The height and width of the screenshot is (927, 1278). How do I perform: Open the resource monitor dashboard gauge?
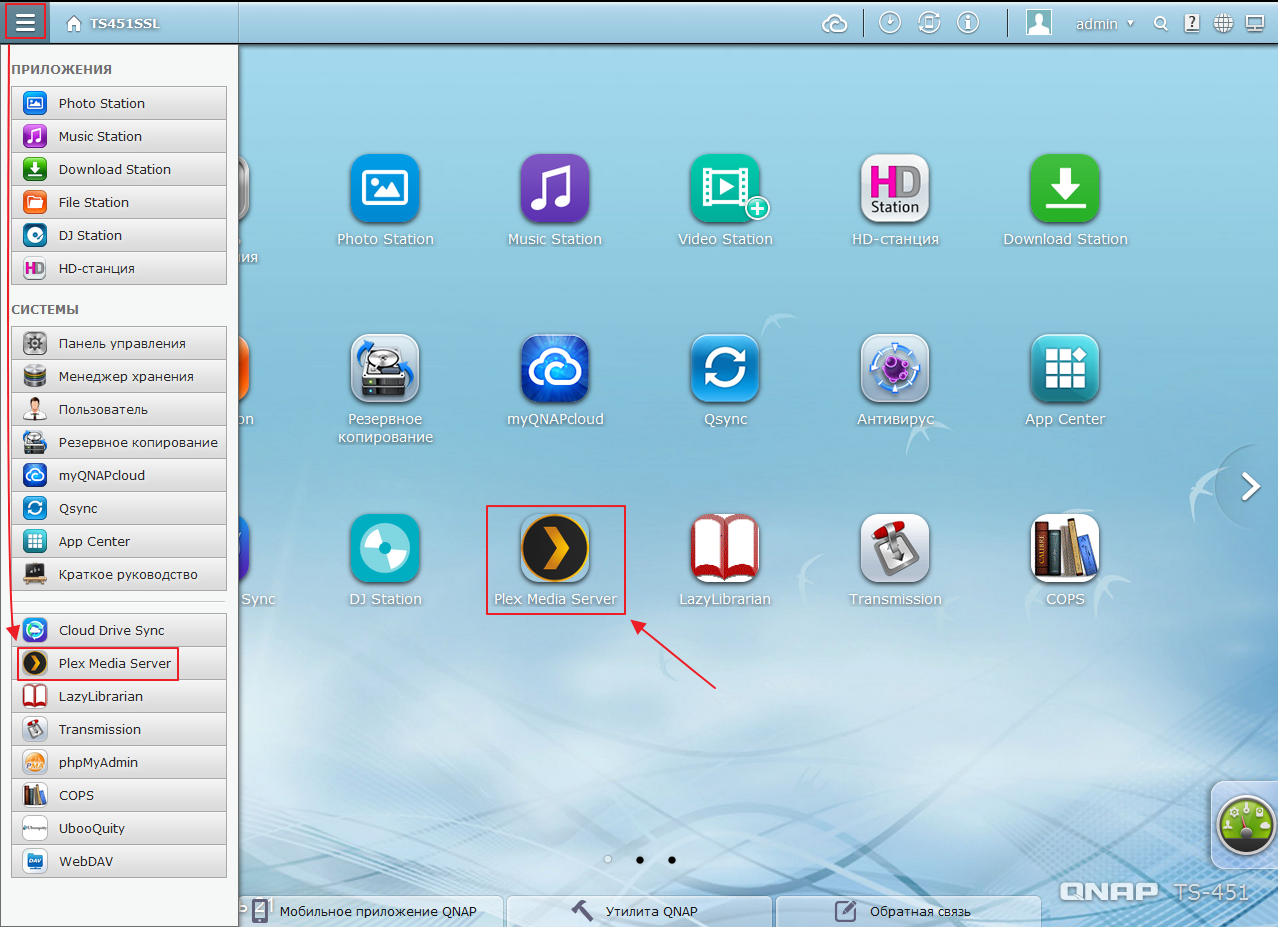click(x=1246, y=826)
